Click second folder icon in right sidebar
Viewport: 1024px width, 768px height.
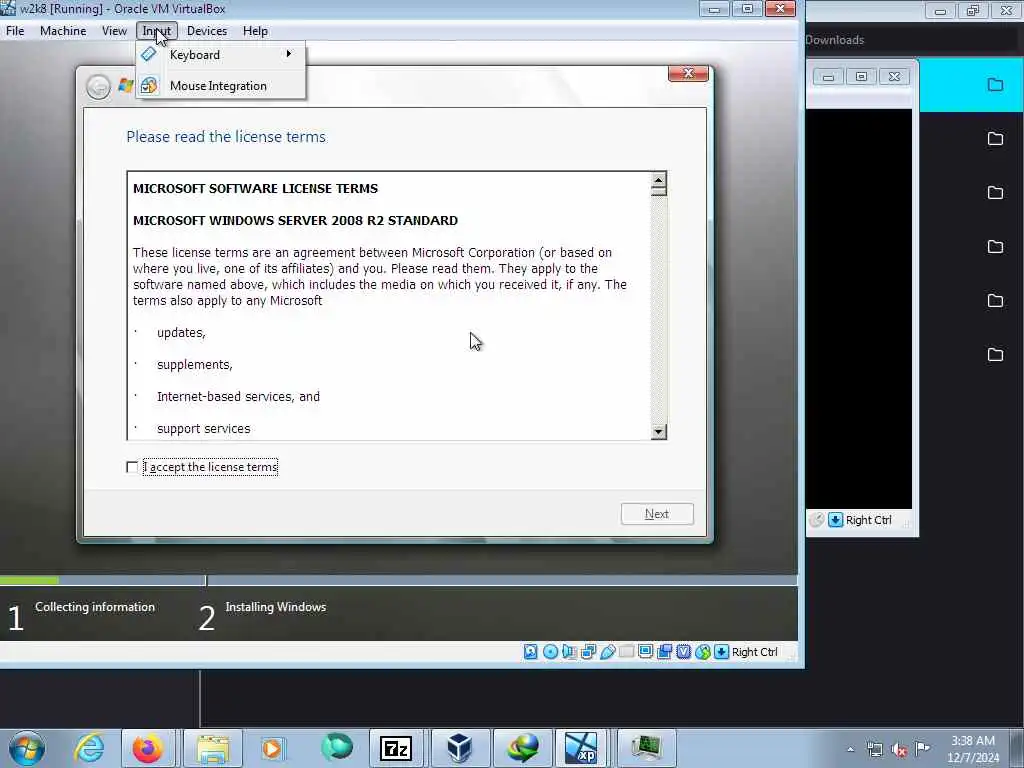[x=995, y=138]
